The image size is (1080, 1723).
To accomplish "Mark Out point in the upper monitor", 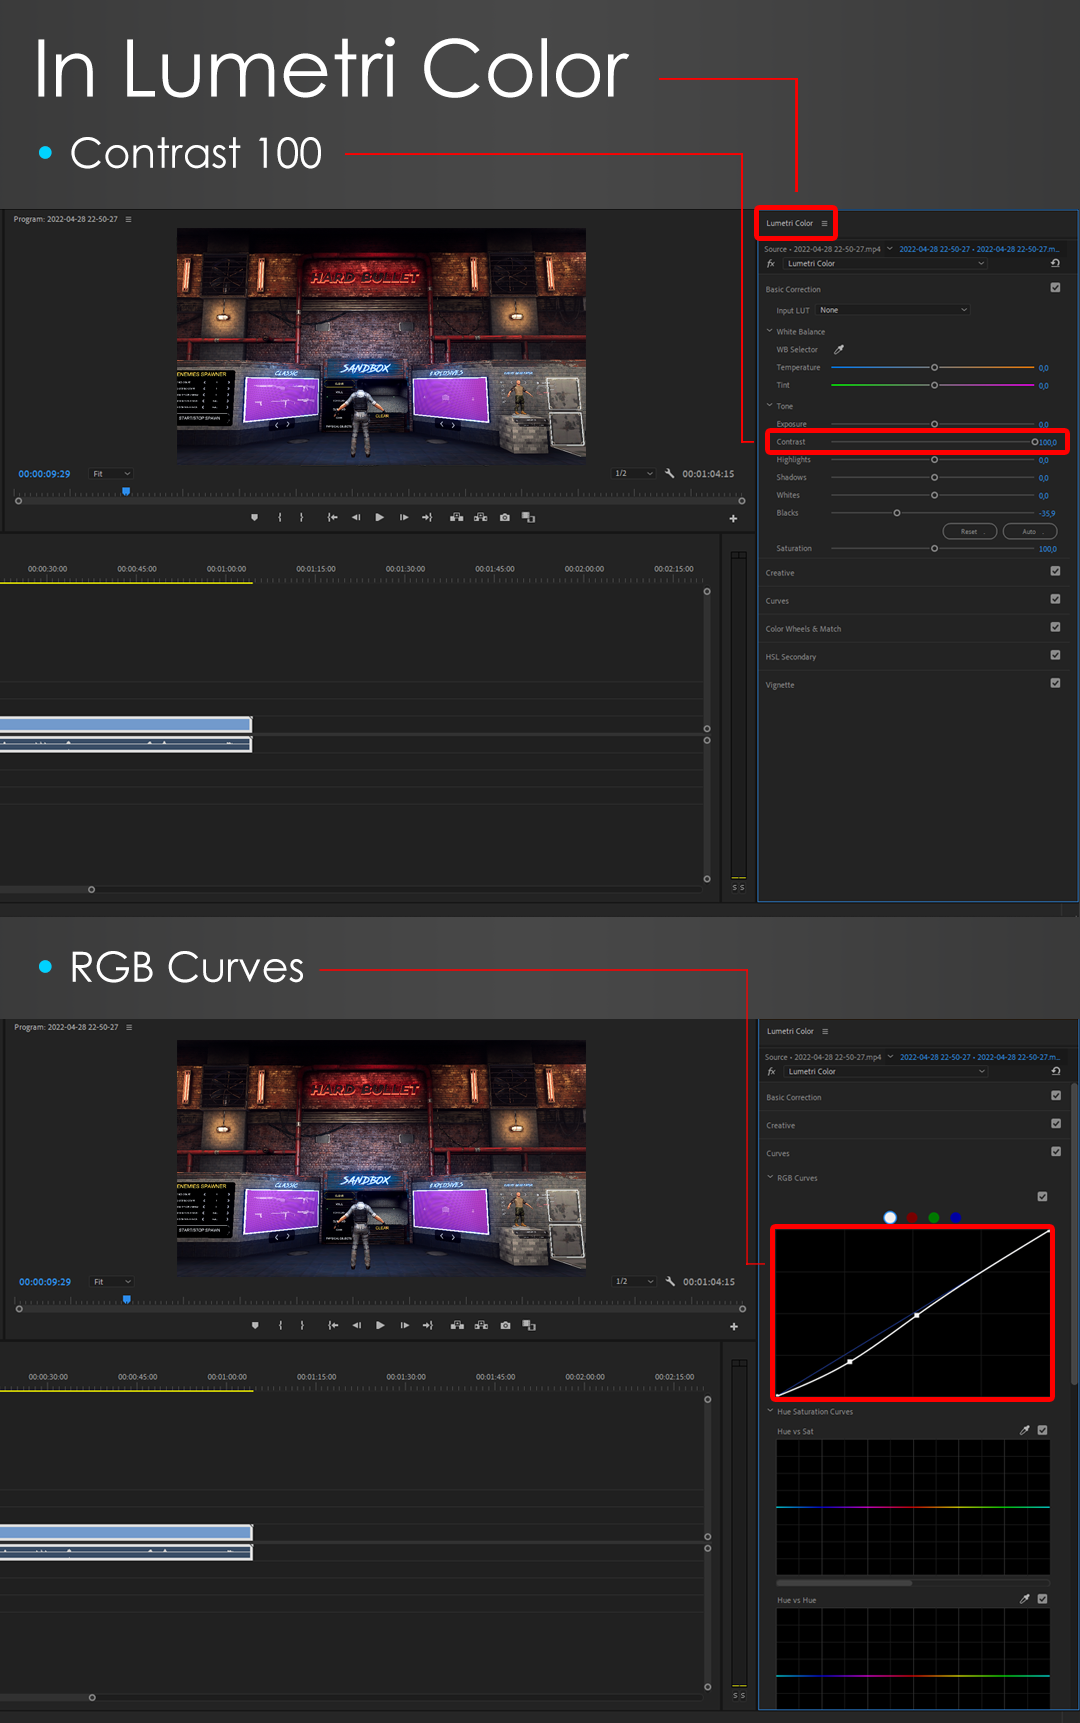I will 301,517.
